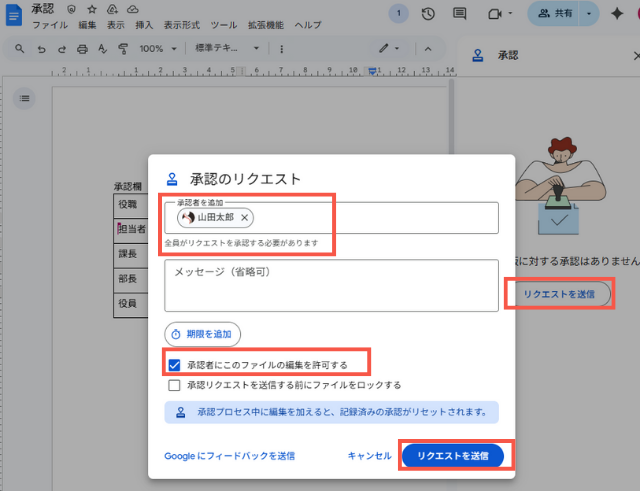
Task: Click the undo arrow in toolbar
Action: point(40,49)
